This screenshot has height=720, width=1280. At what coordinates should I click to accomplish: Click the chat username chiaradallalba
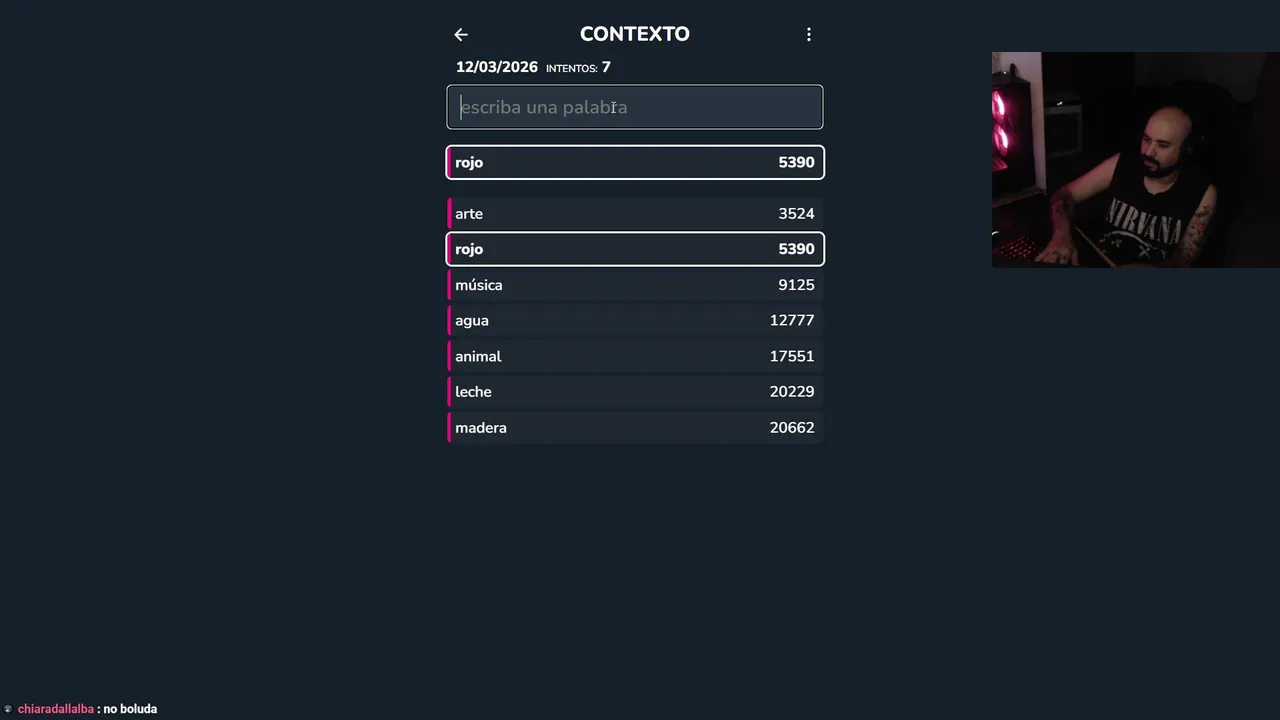[56, 709]
